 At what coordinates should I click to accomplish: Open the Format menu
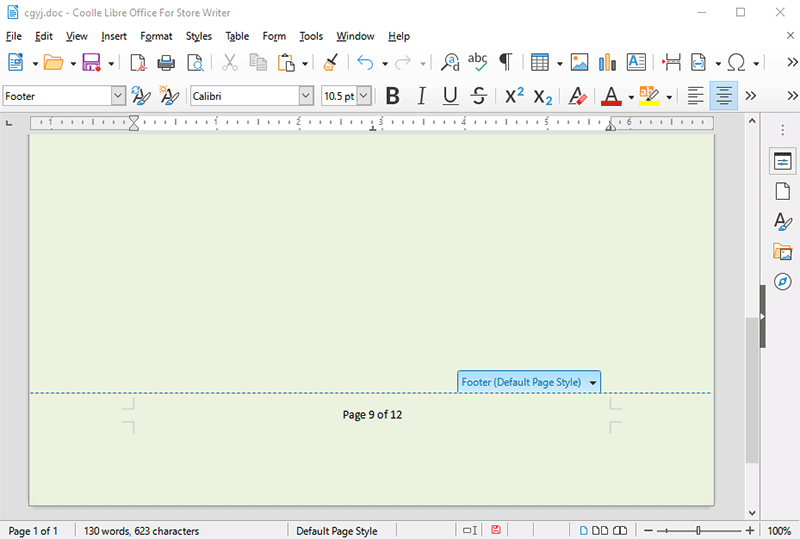point(156,36)
